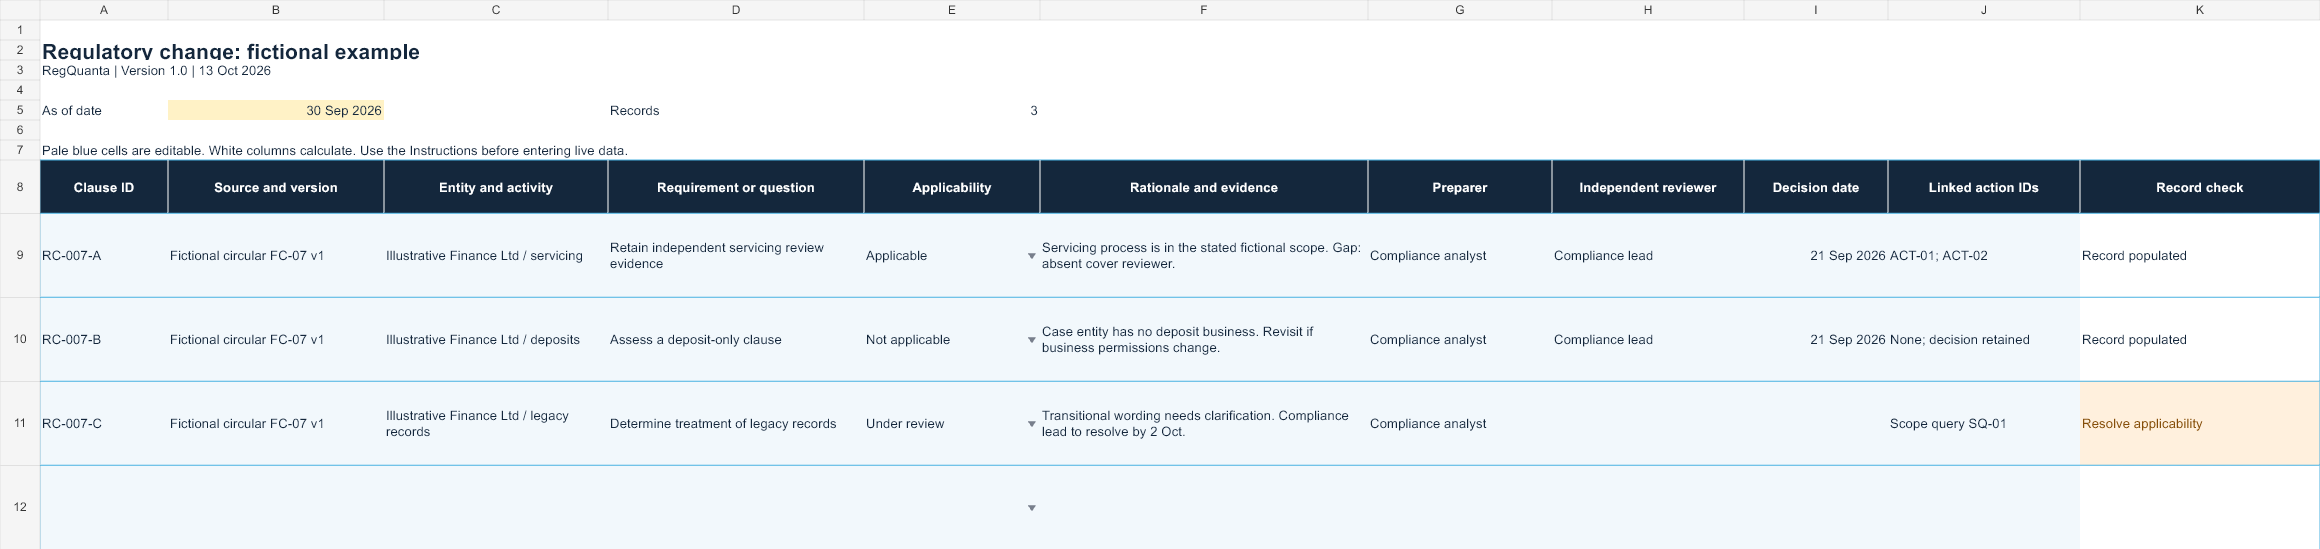Select Fictional circular FC-07 v1 in RC-007-C row
2320x549 pixels.
pos(276,423)
